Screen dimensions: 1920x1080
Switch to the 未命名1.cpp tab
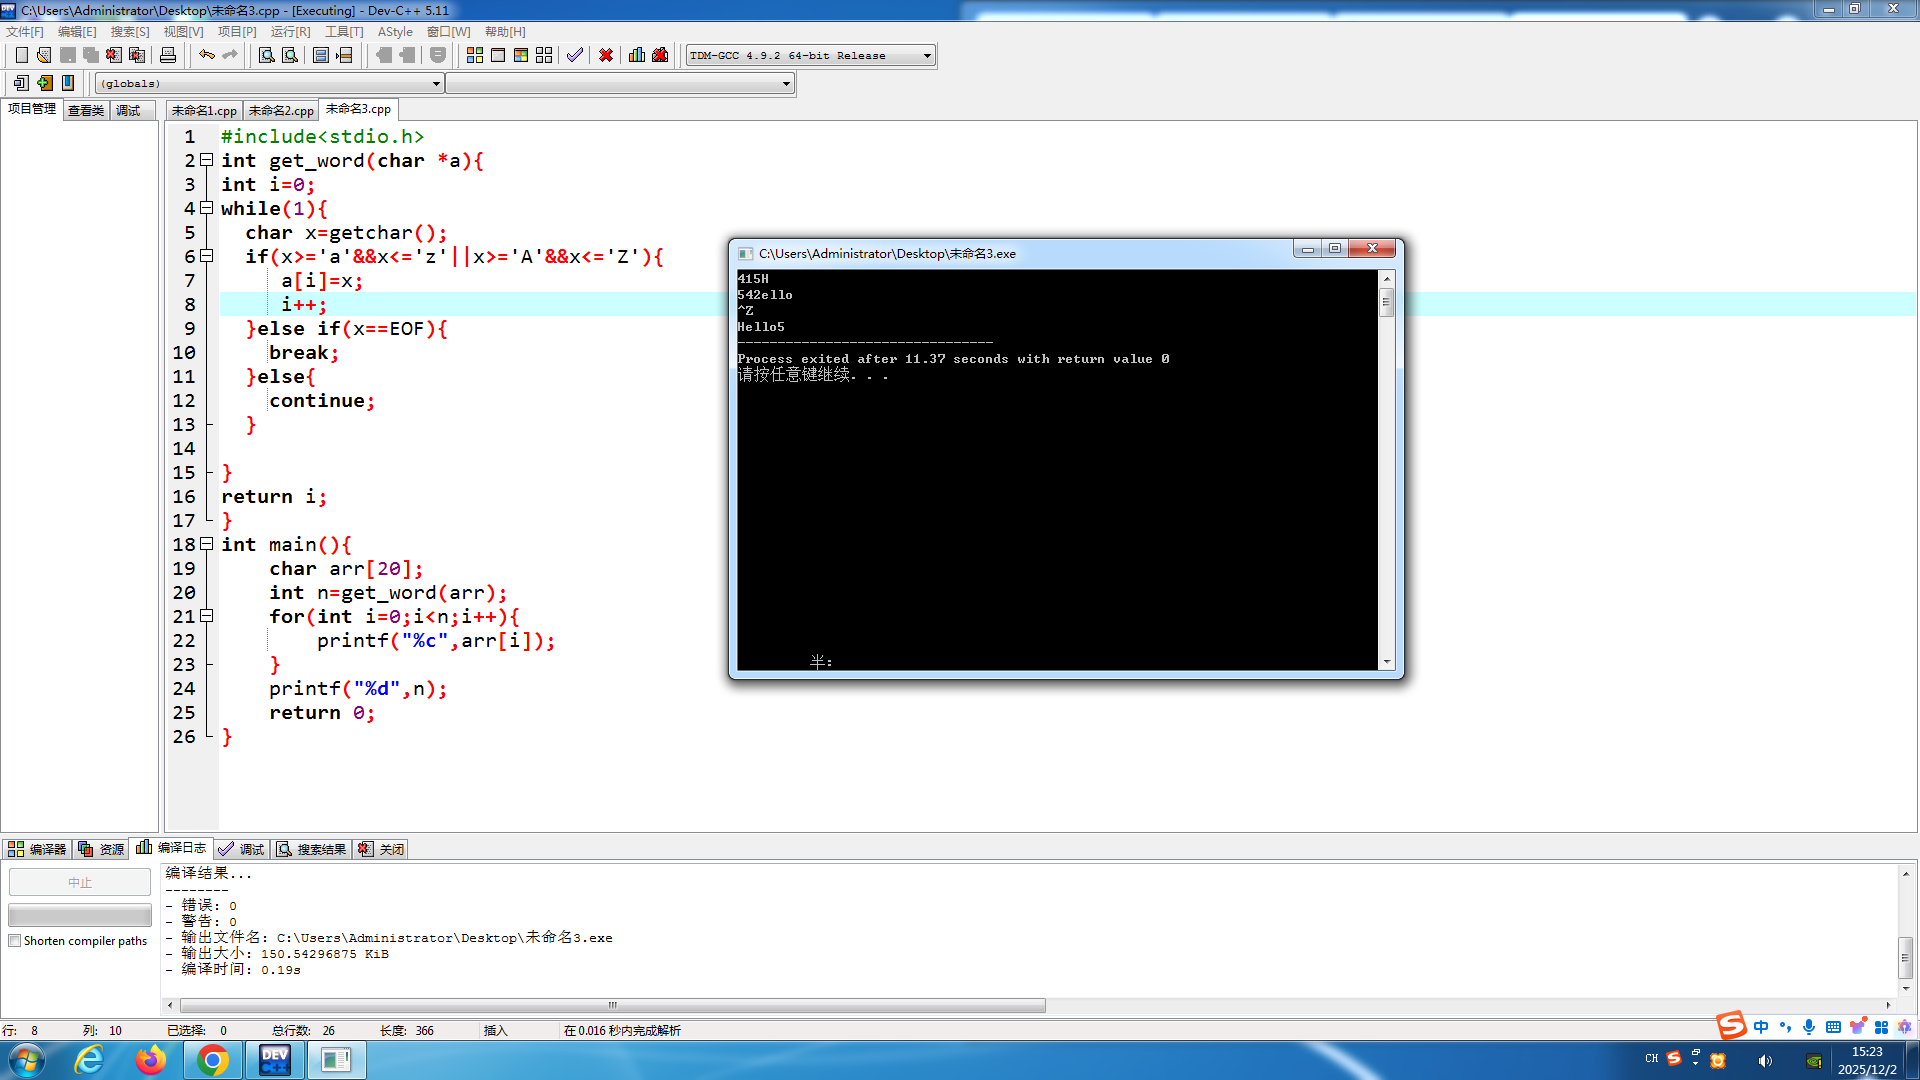[204, 110]
